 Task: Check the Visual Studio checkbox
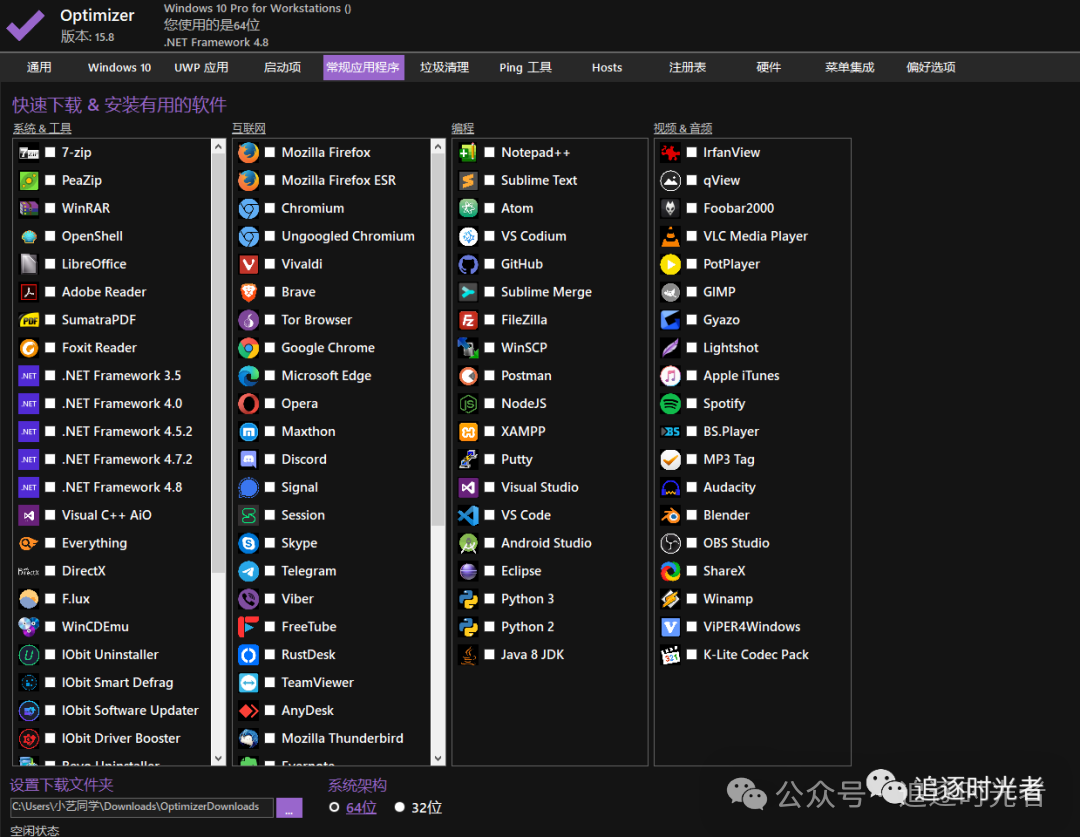tap(490, 487)
